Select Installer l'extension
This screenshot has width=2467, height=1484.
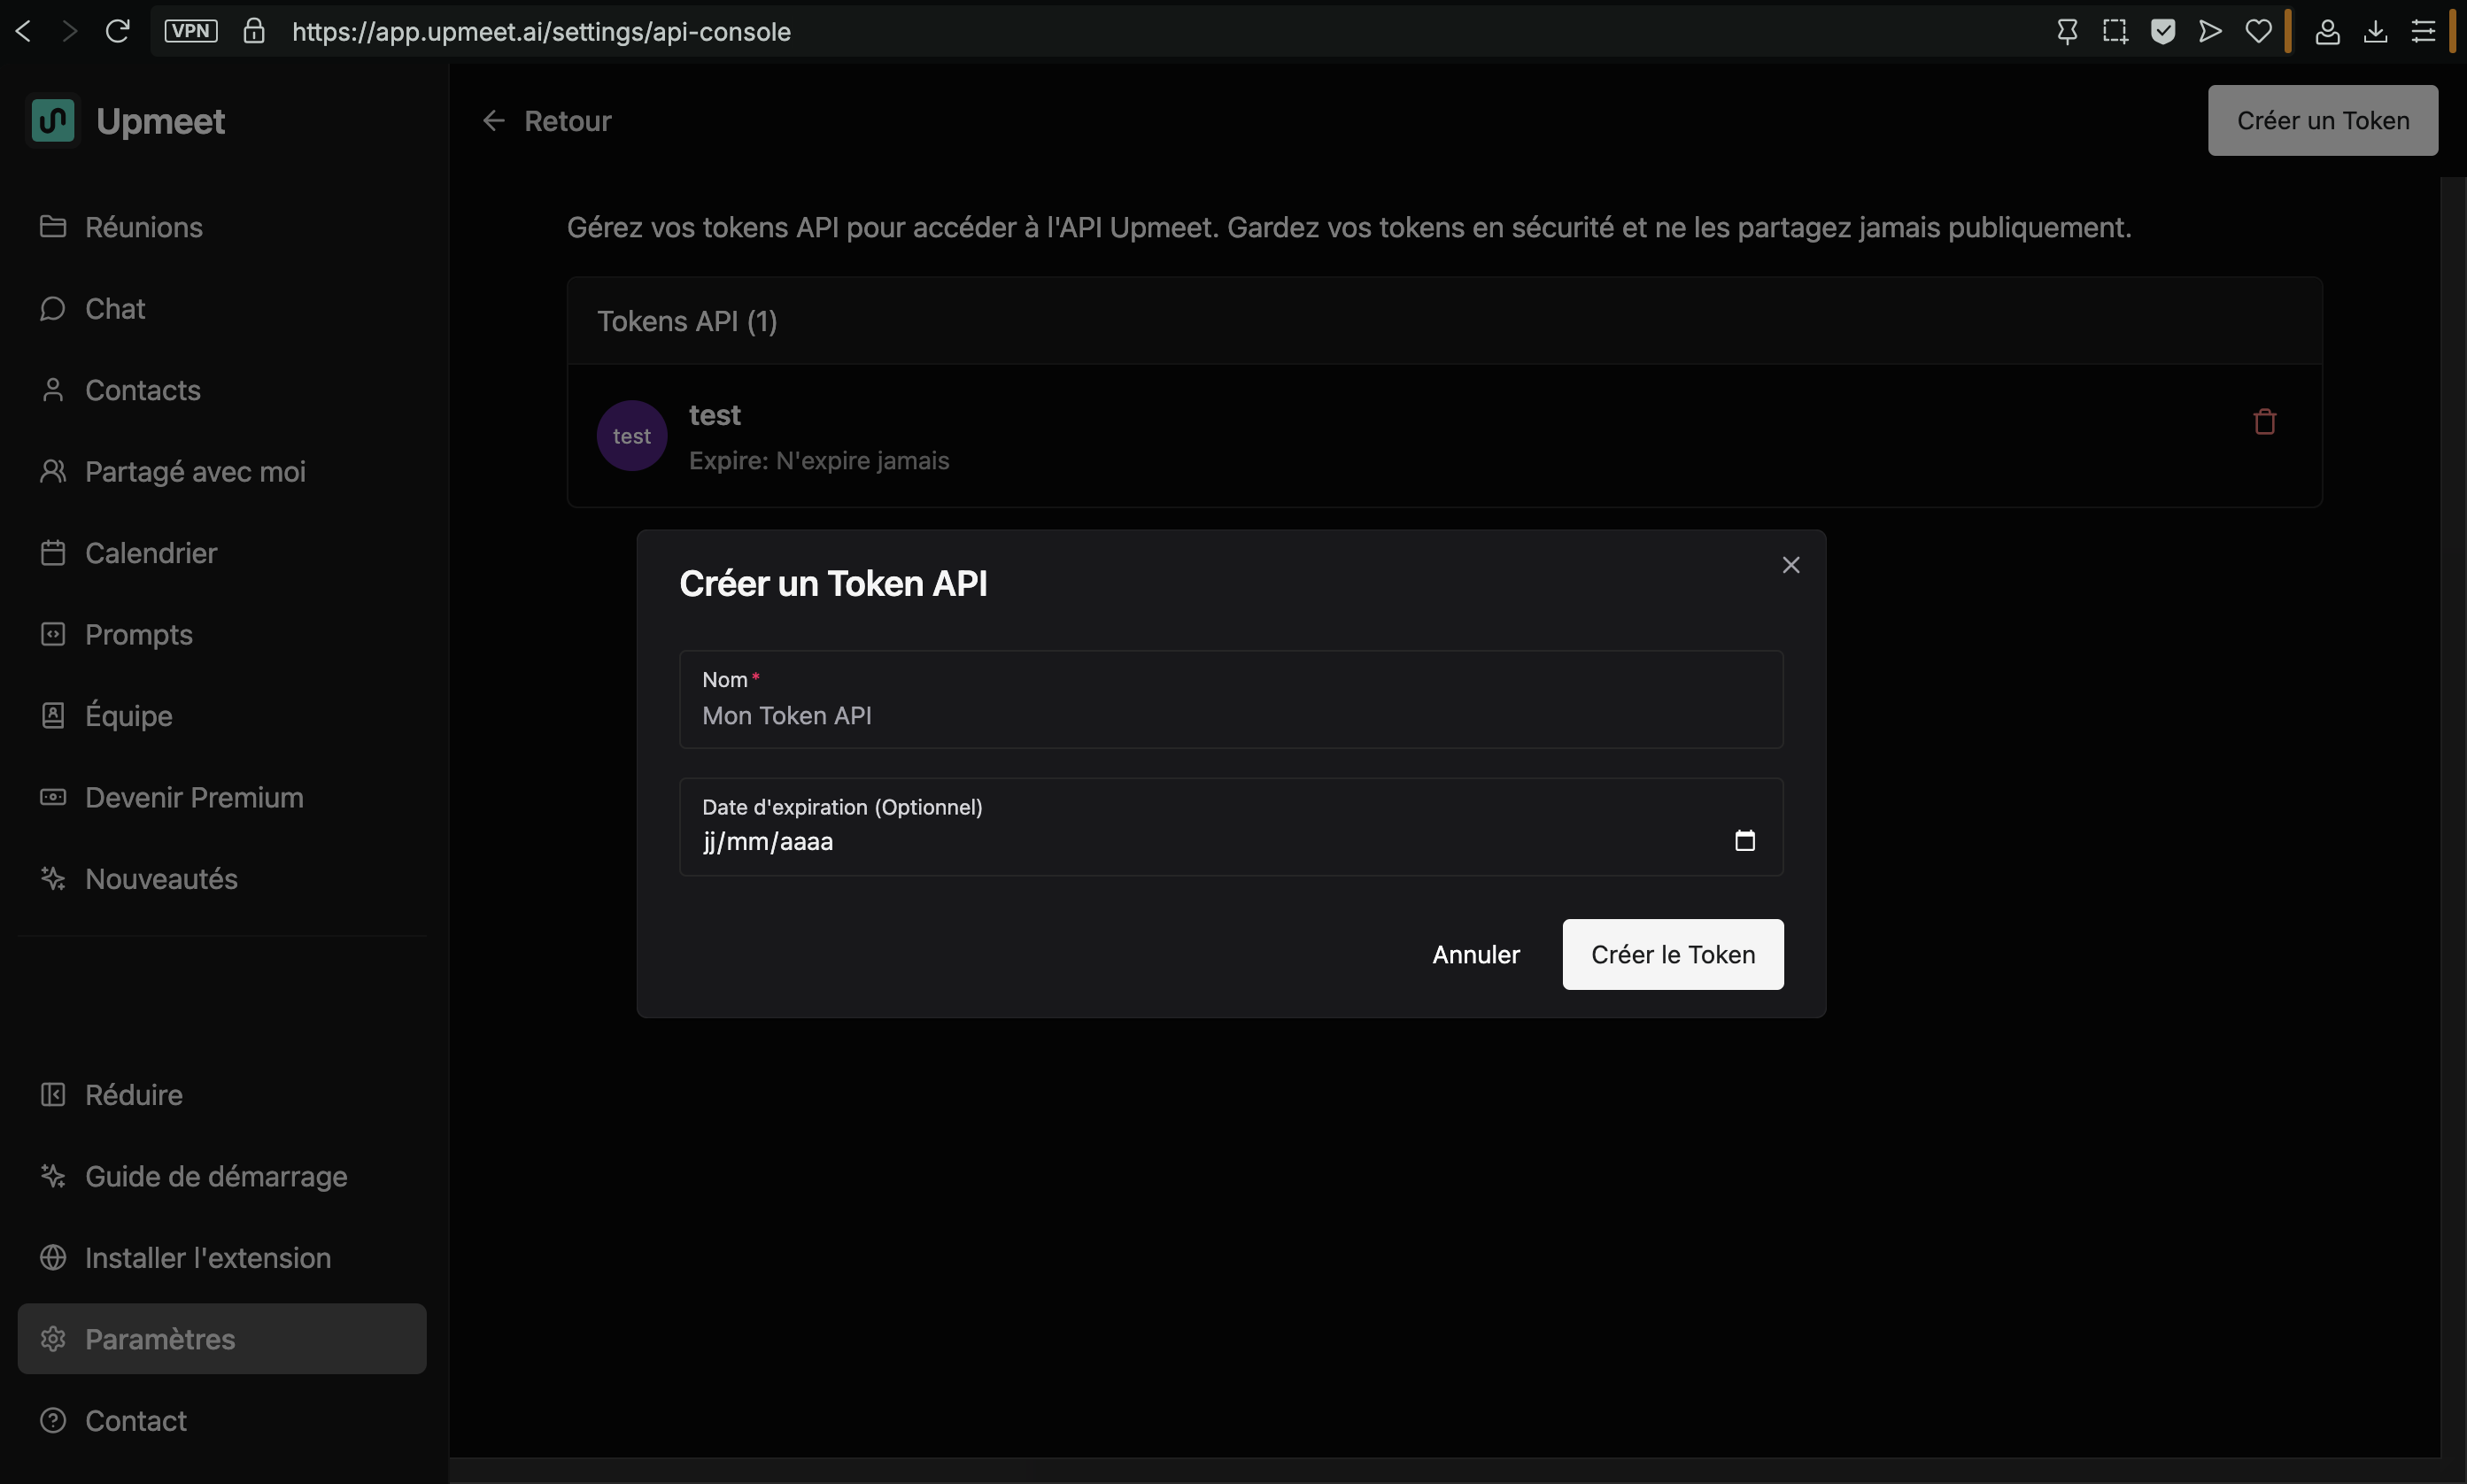pos(221,1258)
